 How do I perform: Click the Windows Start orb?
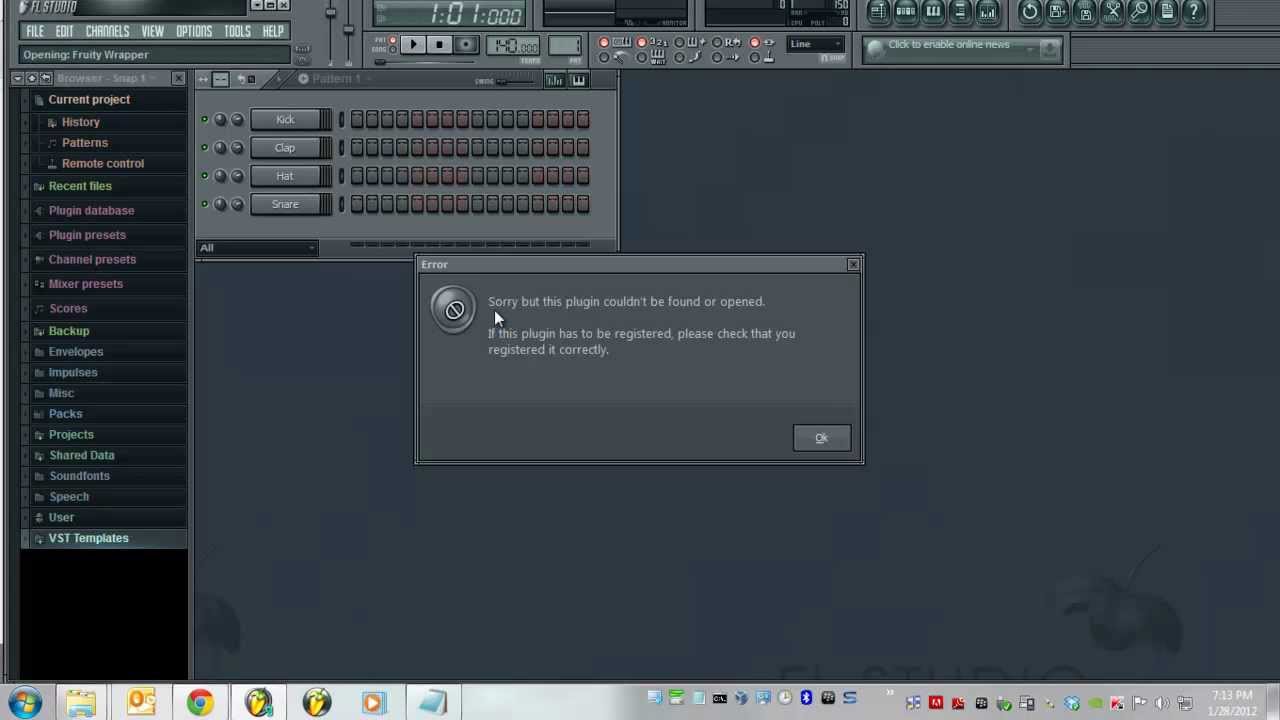pos(24,702)
